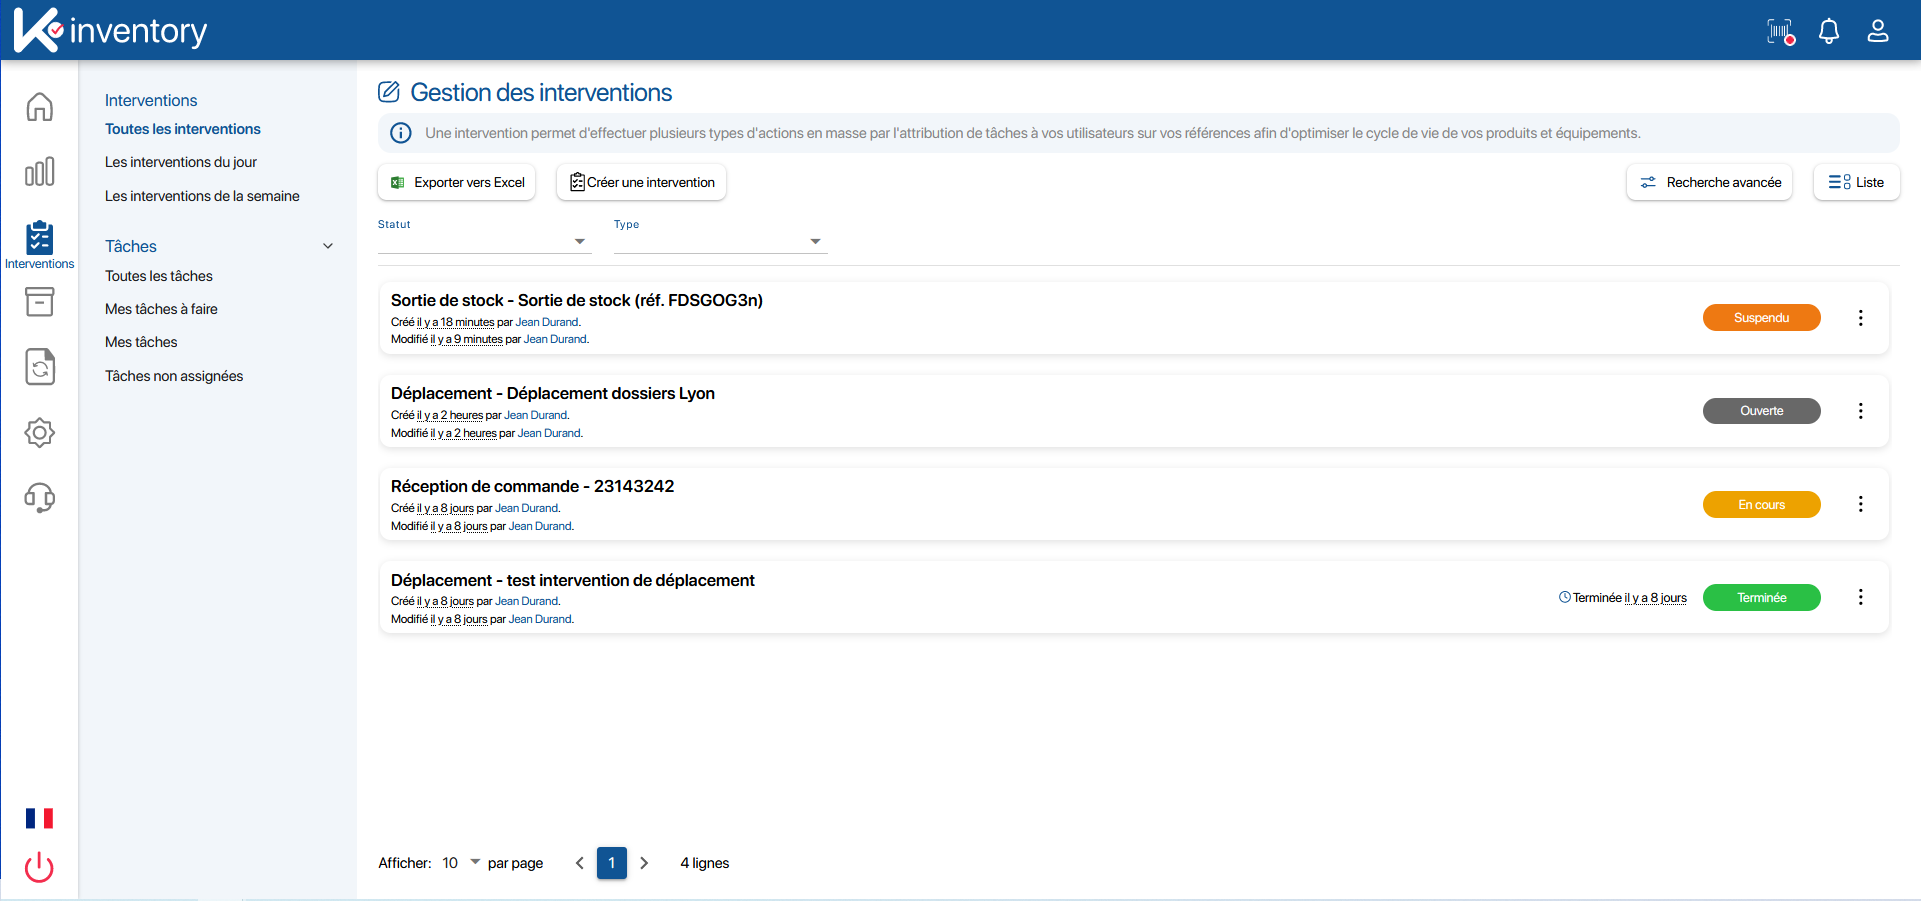The image size is (1921, 901).
Task: Open the archive box icon in sidebar
Action: [39, 302]
